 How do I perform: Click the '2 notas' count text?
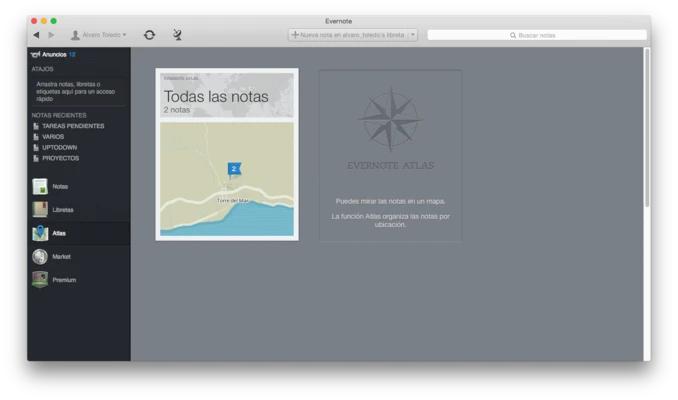tap(177, 110)
